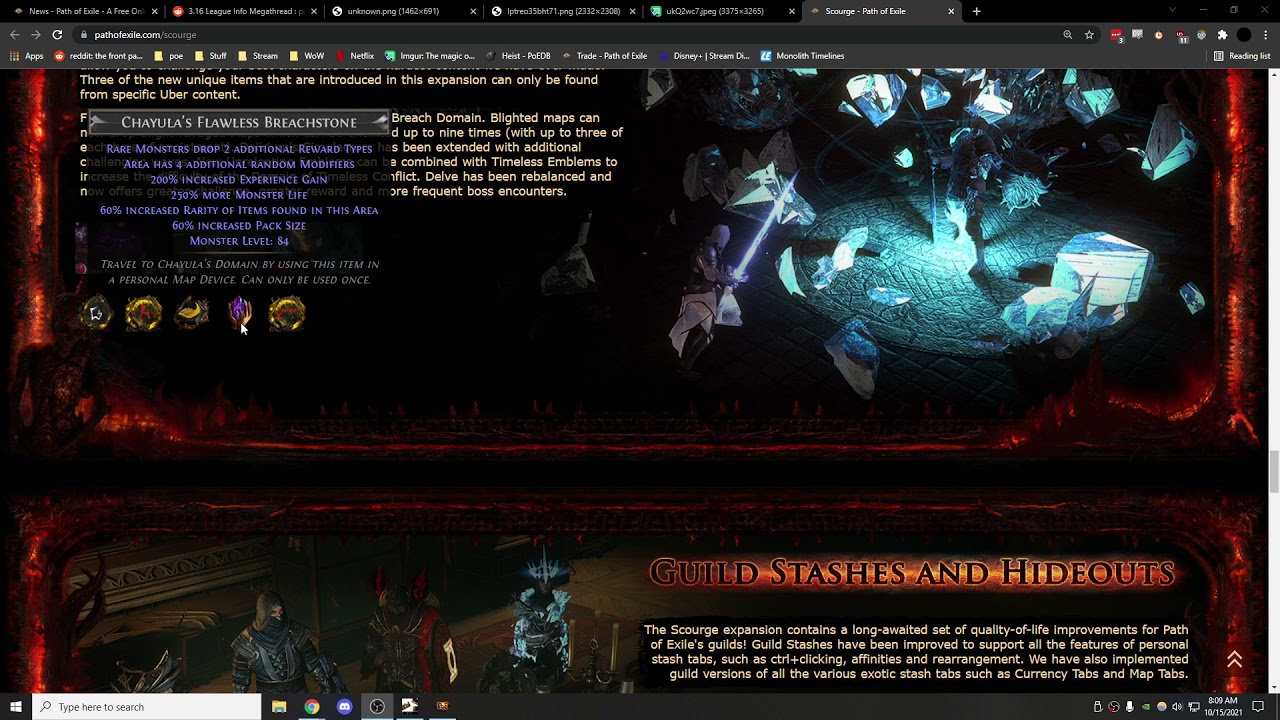Click the fifth breachstone icon in the row
This screenshot has width=1280, height=720.
(x=287, y=314)
